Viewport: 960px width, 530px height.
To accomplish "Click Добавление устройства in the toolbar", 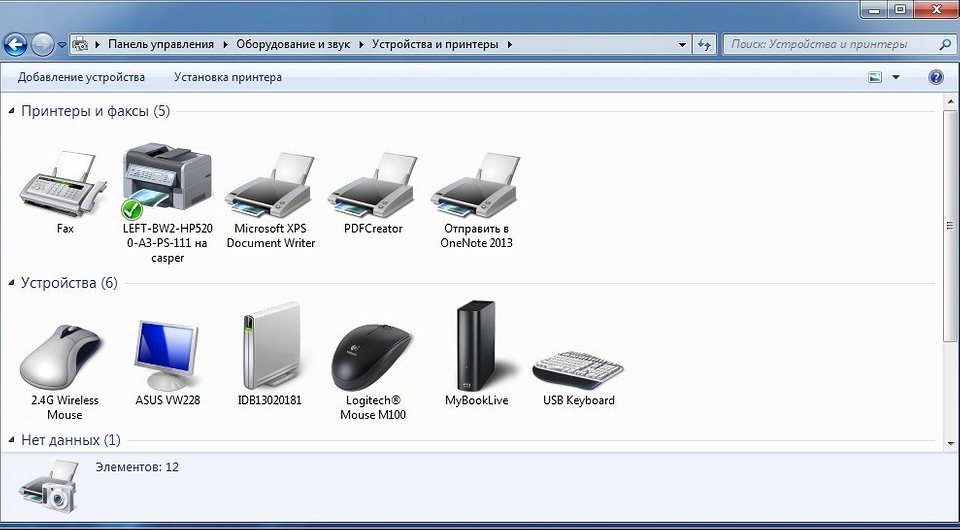I will point(81,77).
